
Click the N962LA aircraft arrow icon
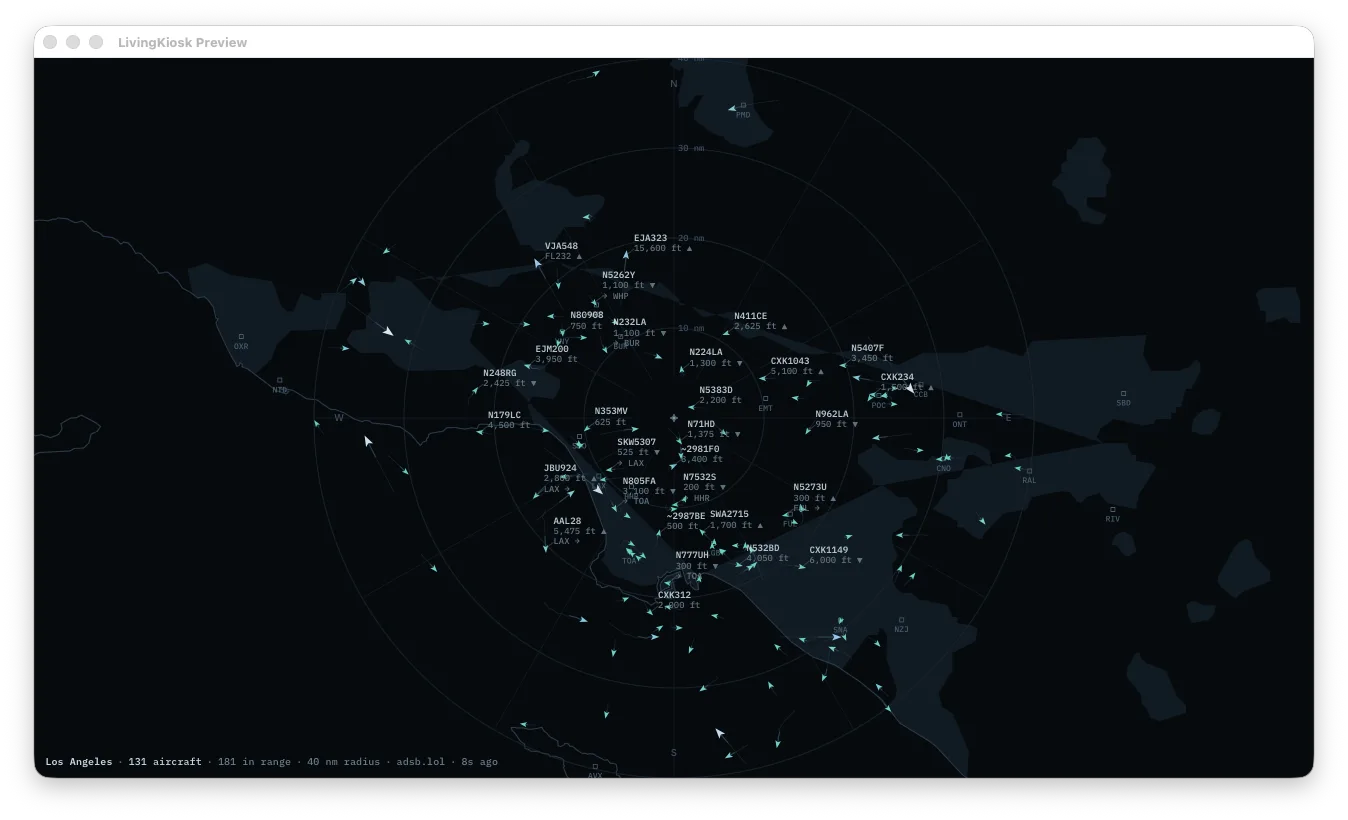pyautogui.click(x=808, y=431)
